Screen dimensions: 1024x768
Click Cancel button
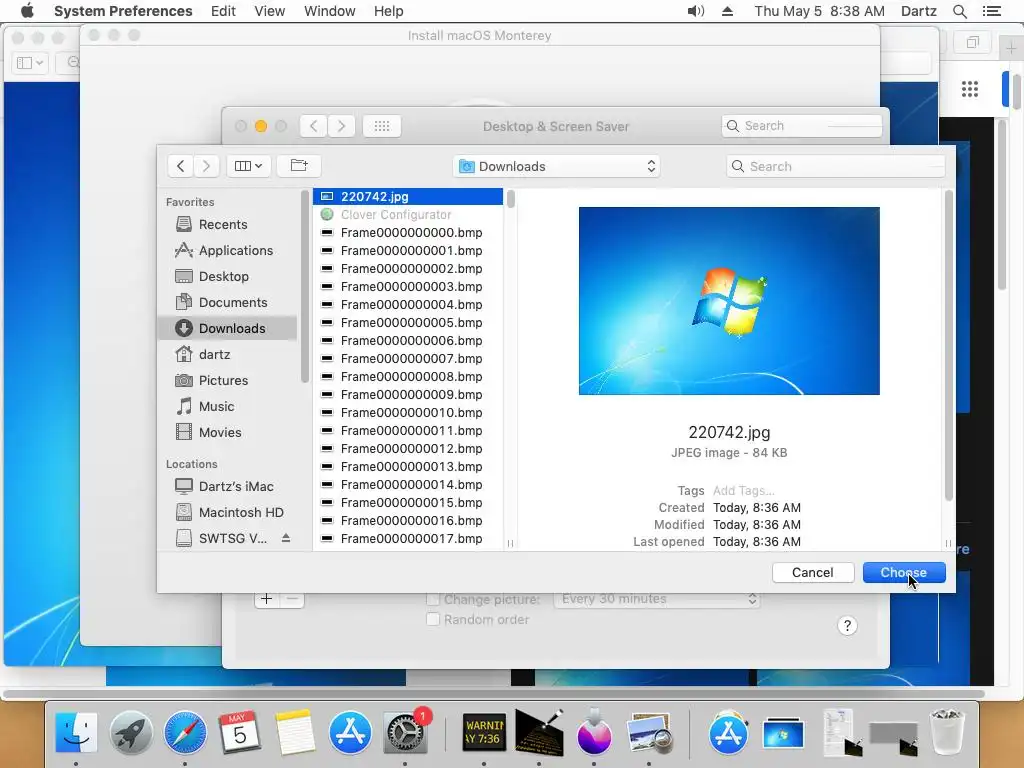click(813, 573)
